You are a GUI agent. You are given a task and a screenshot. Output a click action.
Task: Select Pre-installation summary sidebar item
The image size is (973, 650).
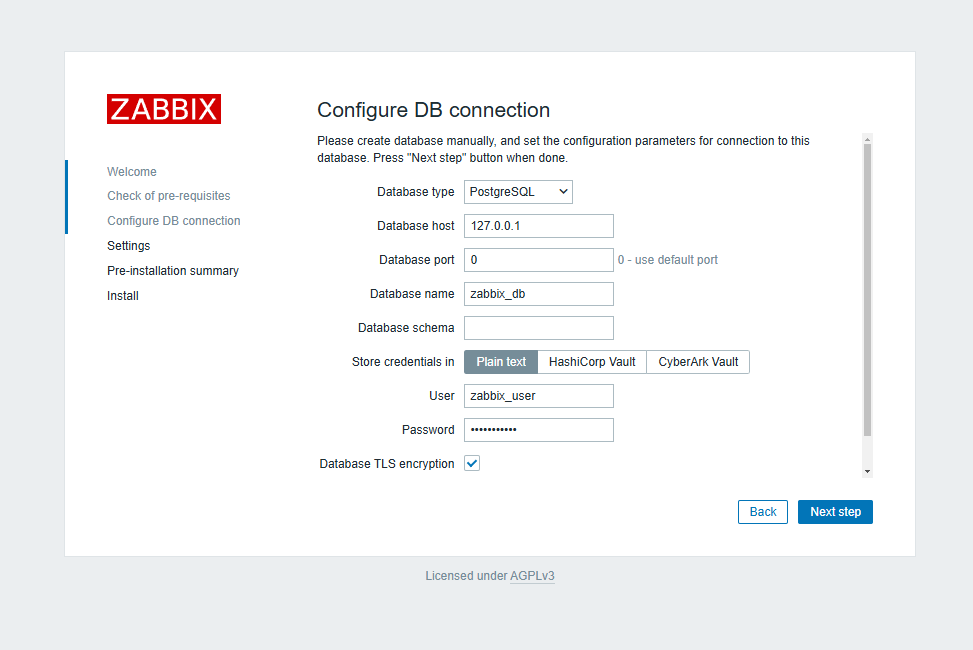(x=173, y=271)
